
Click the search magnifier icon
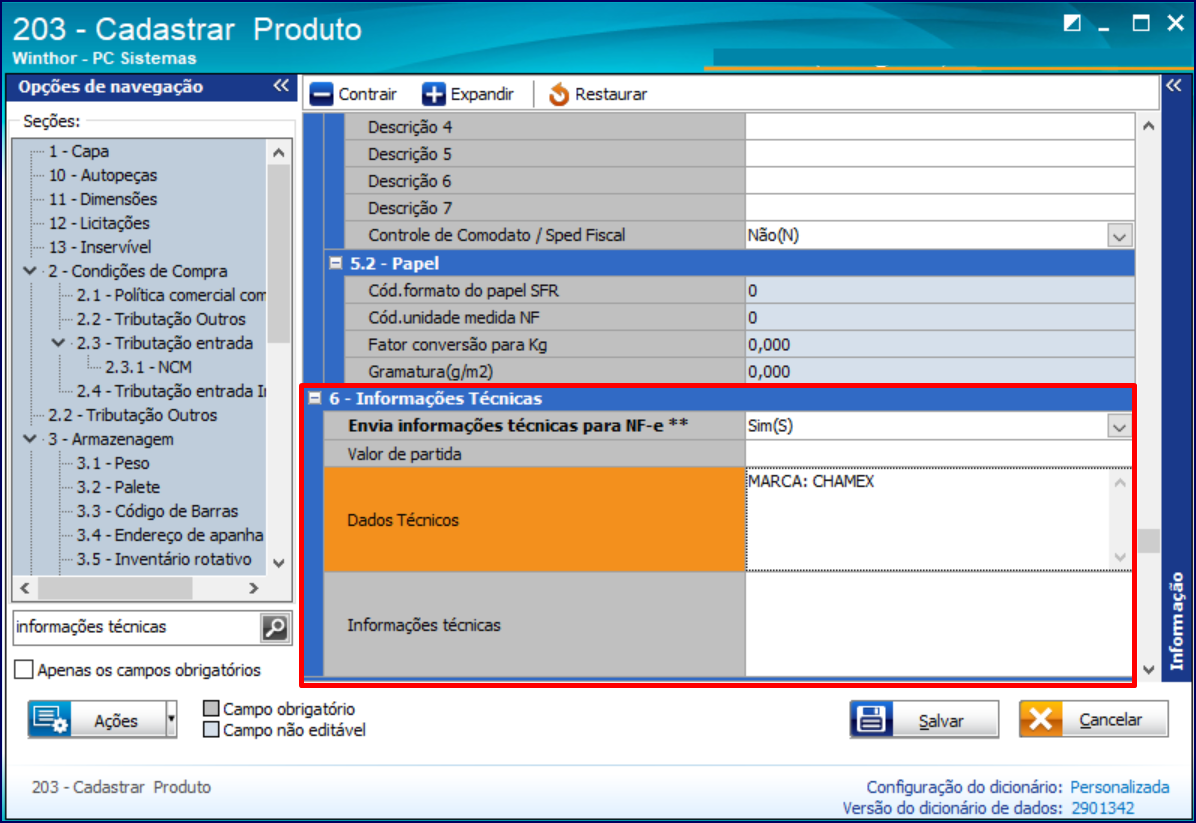tap(275, 627)
